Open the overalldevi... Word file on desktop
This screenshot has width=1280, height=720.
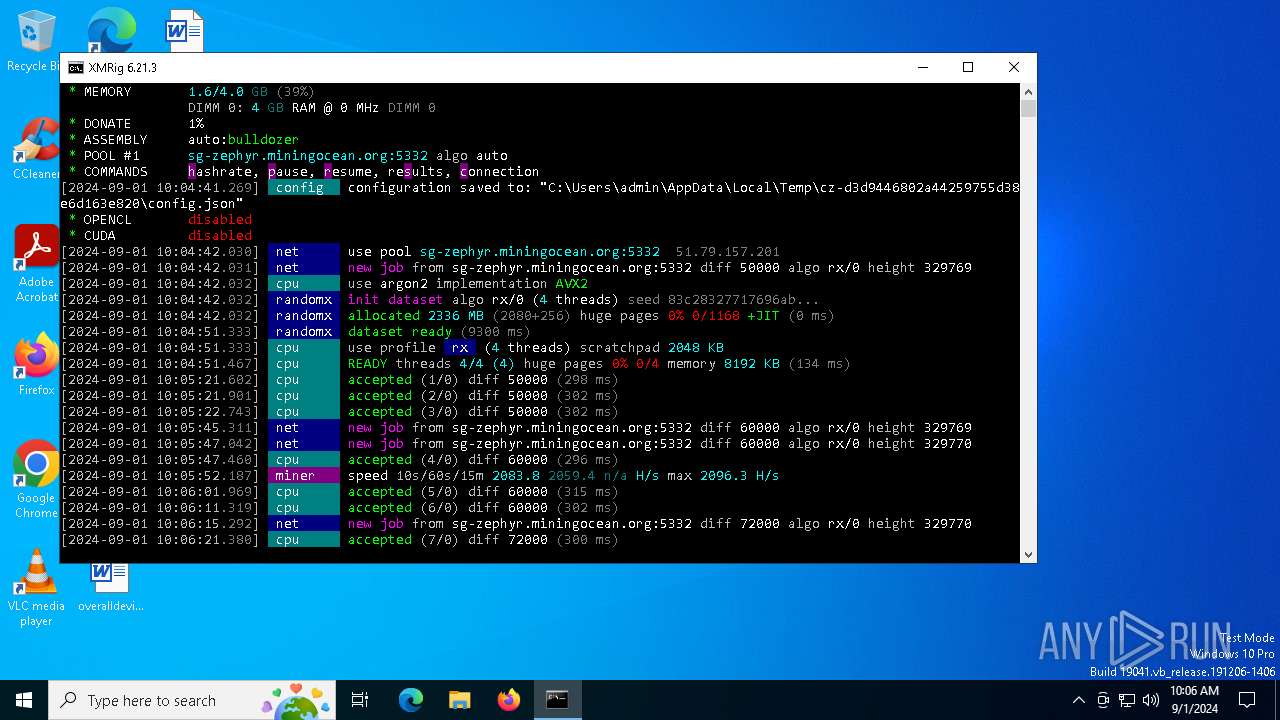(111, 586)
